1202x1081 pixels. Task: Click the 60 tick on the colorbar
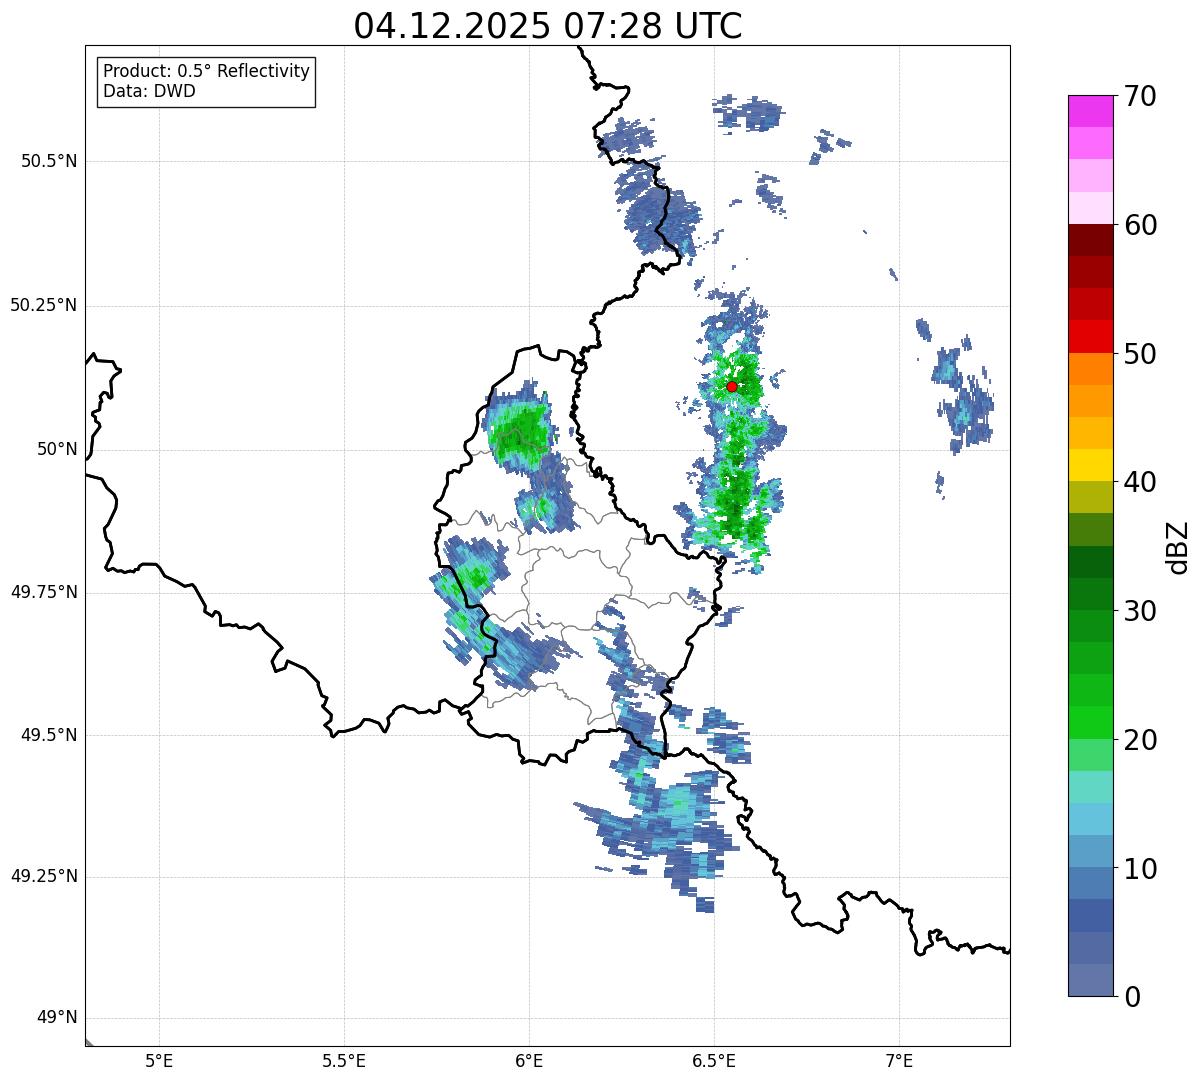click(1140, 225)
